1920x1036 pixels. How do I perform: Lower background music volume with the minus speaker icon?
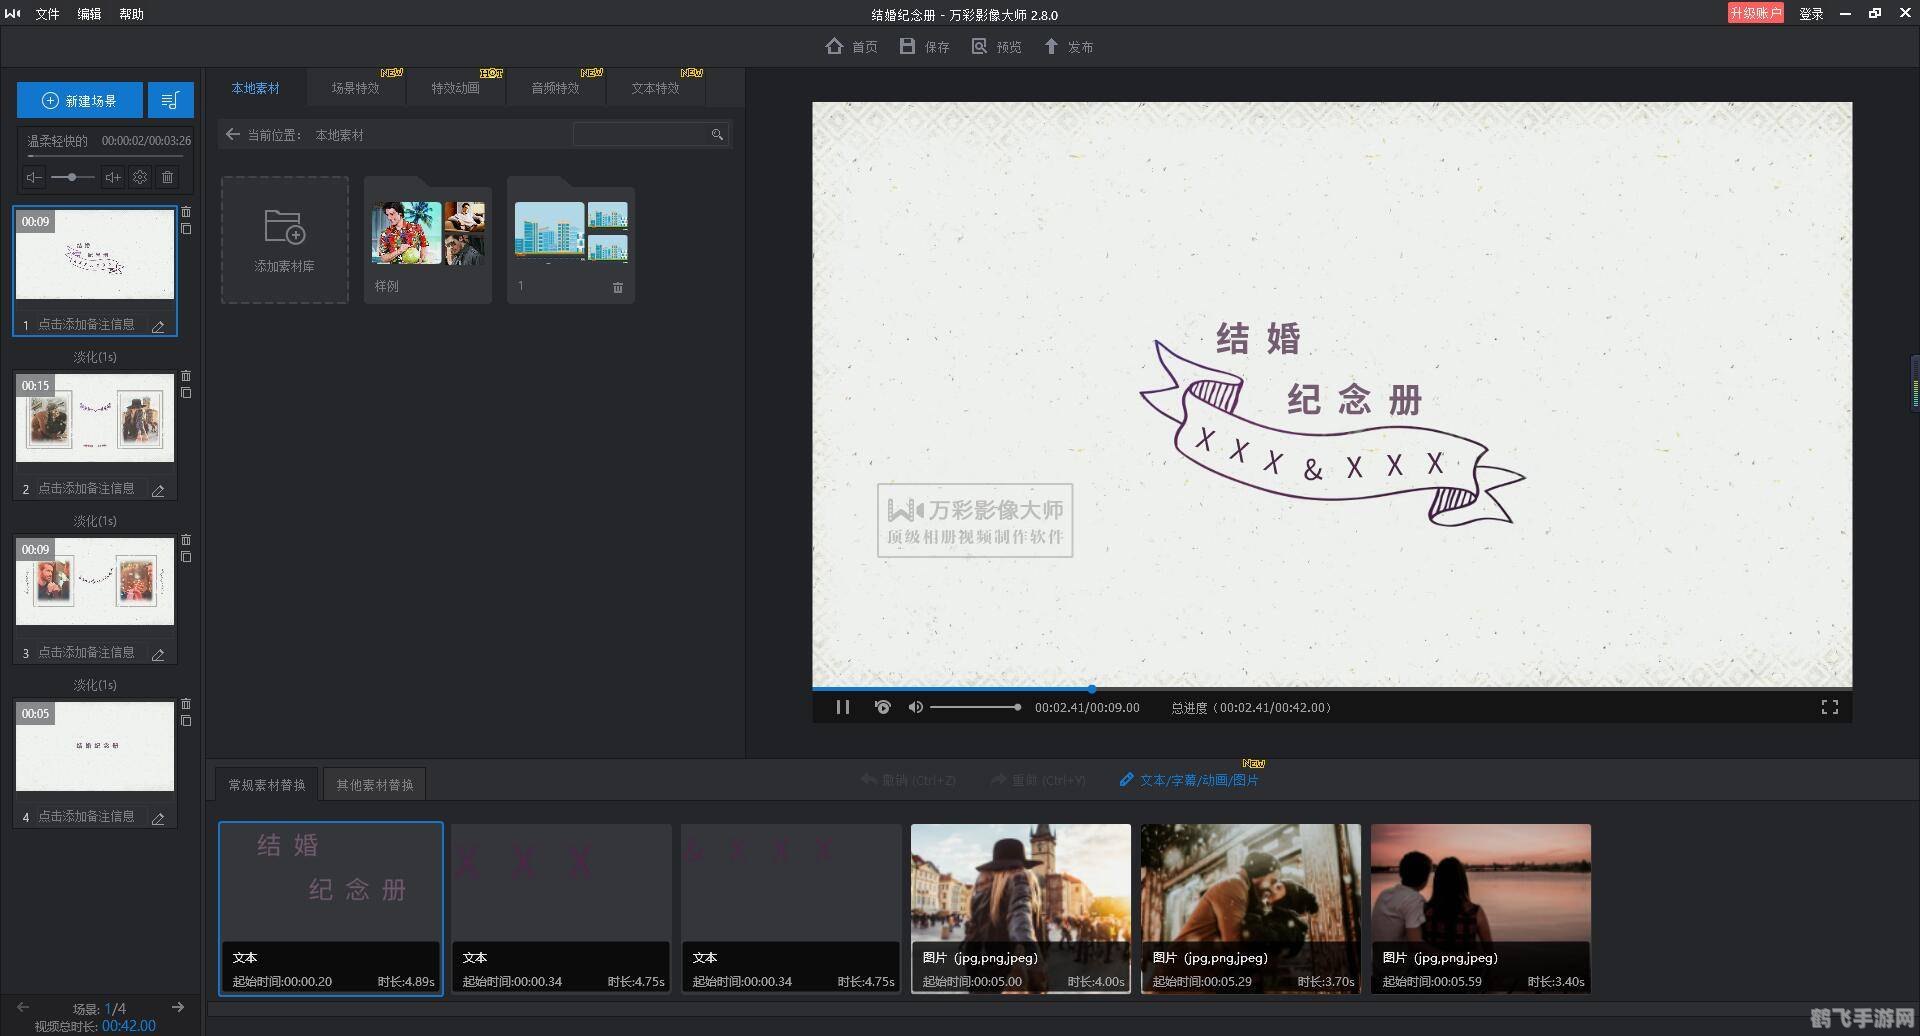click(x=34, y=177)
